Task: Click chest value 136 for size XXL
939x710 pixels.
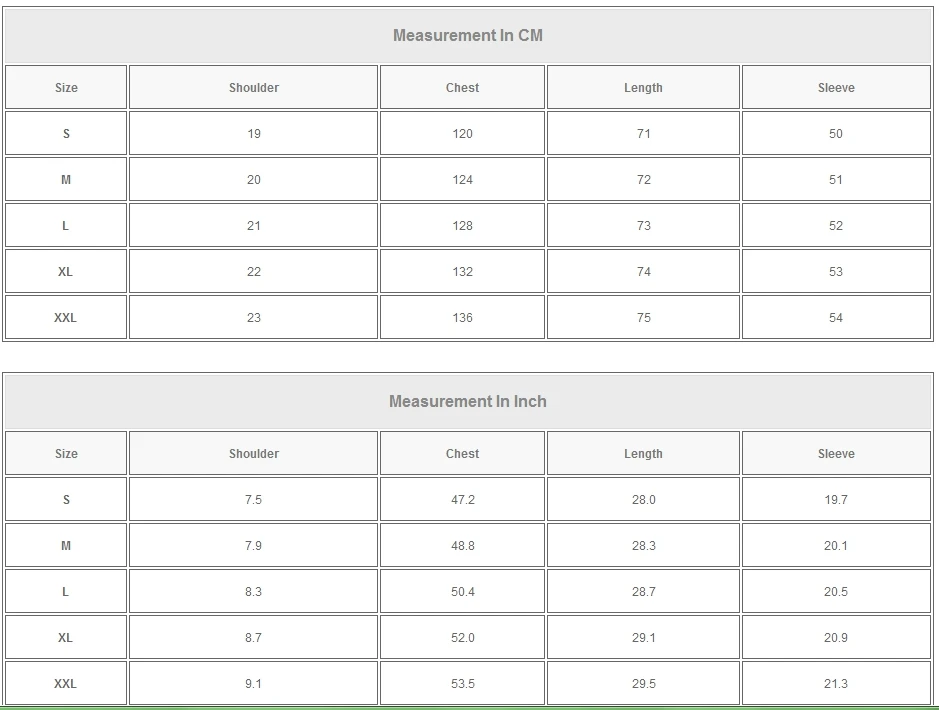Action: coord(462,318)
